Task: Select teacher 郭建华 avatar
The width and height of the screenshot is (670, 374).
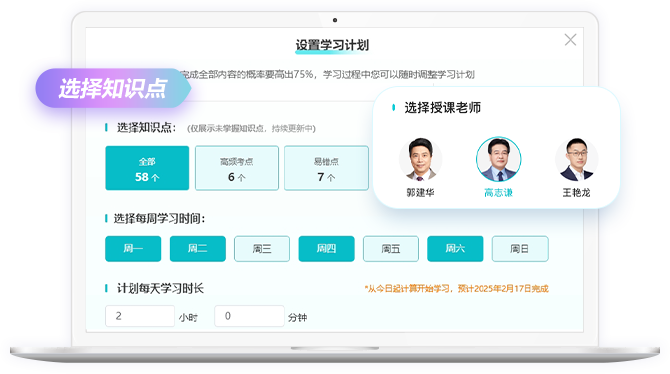Action: click(x=420, y=159)
